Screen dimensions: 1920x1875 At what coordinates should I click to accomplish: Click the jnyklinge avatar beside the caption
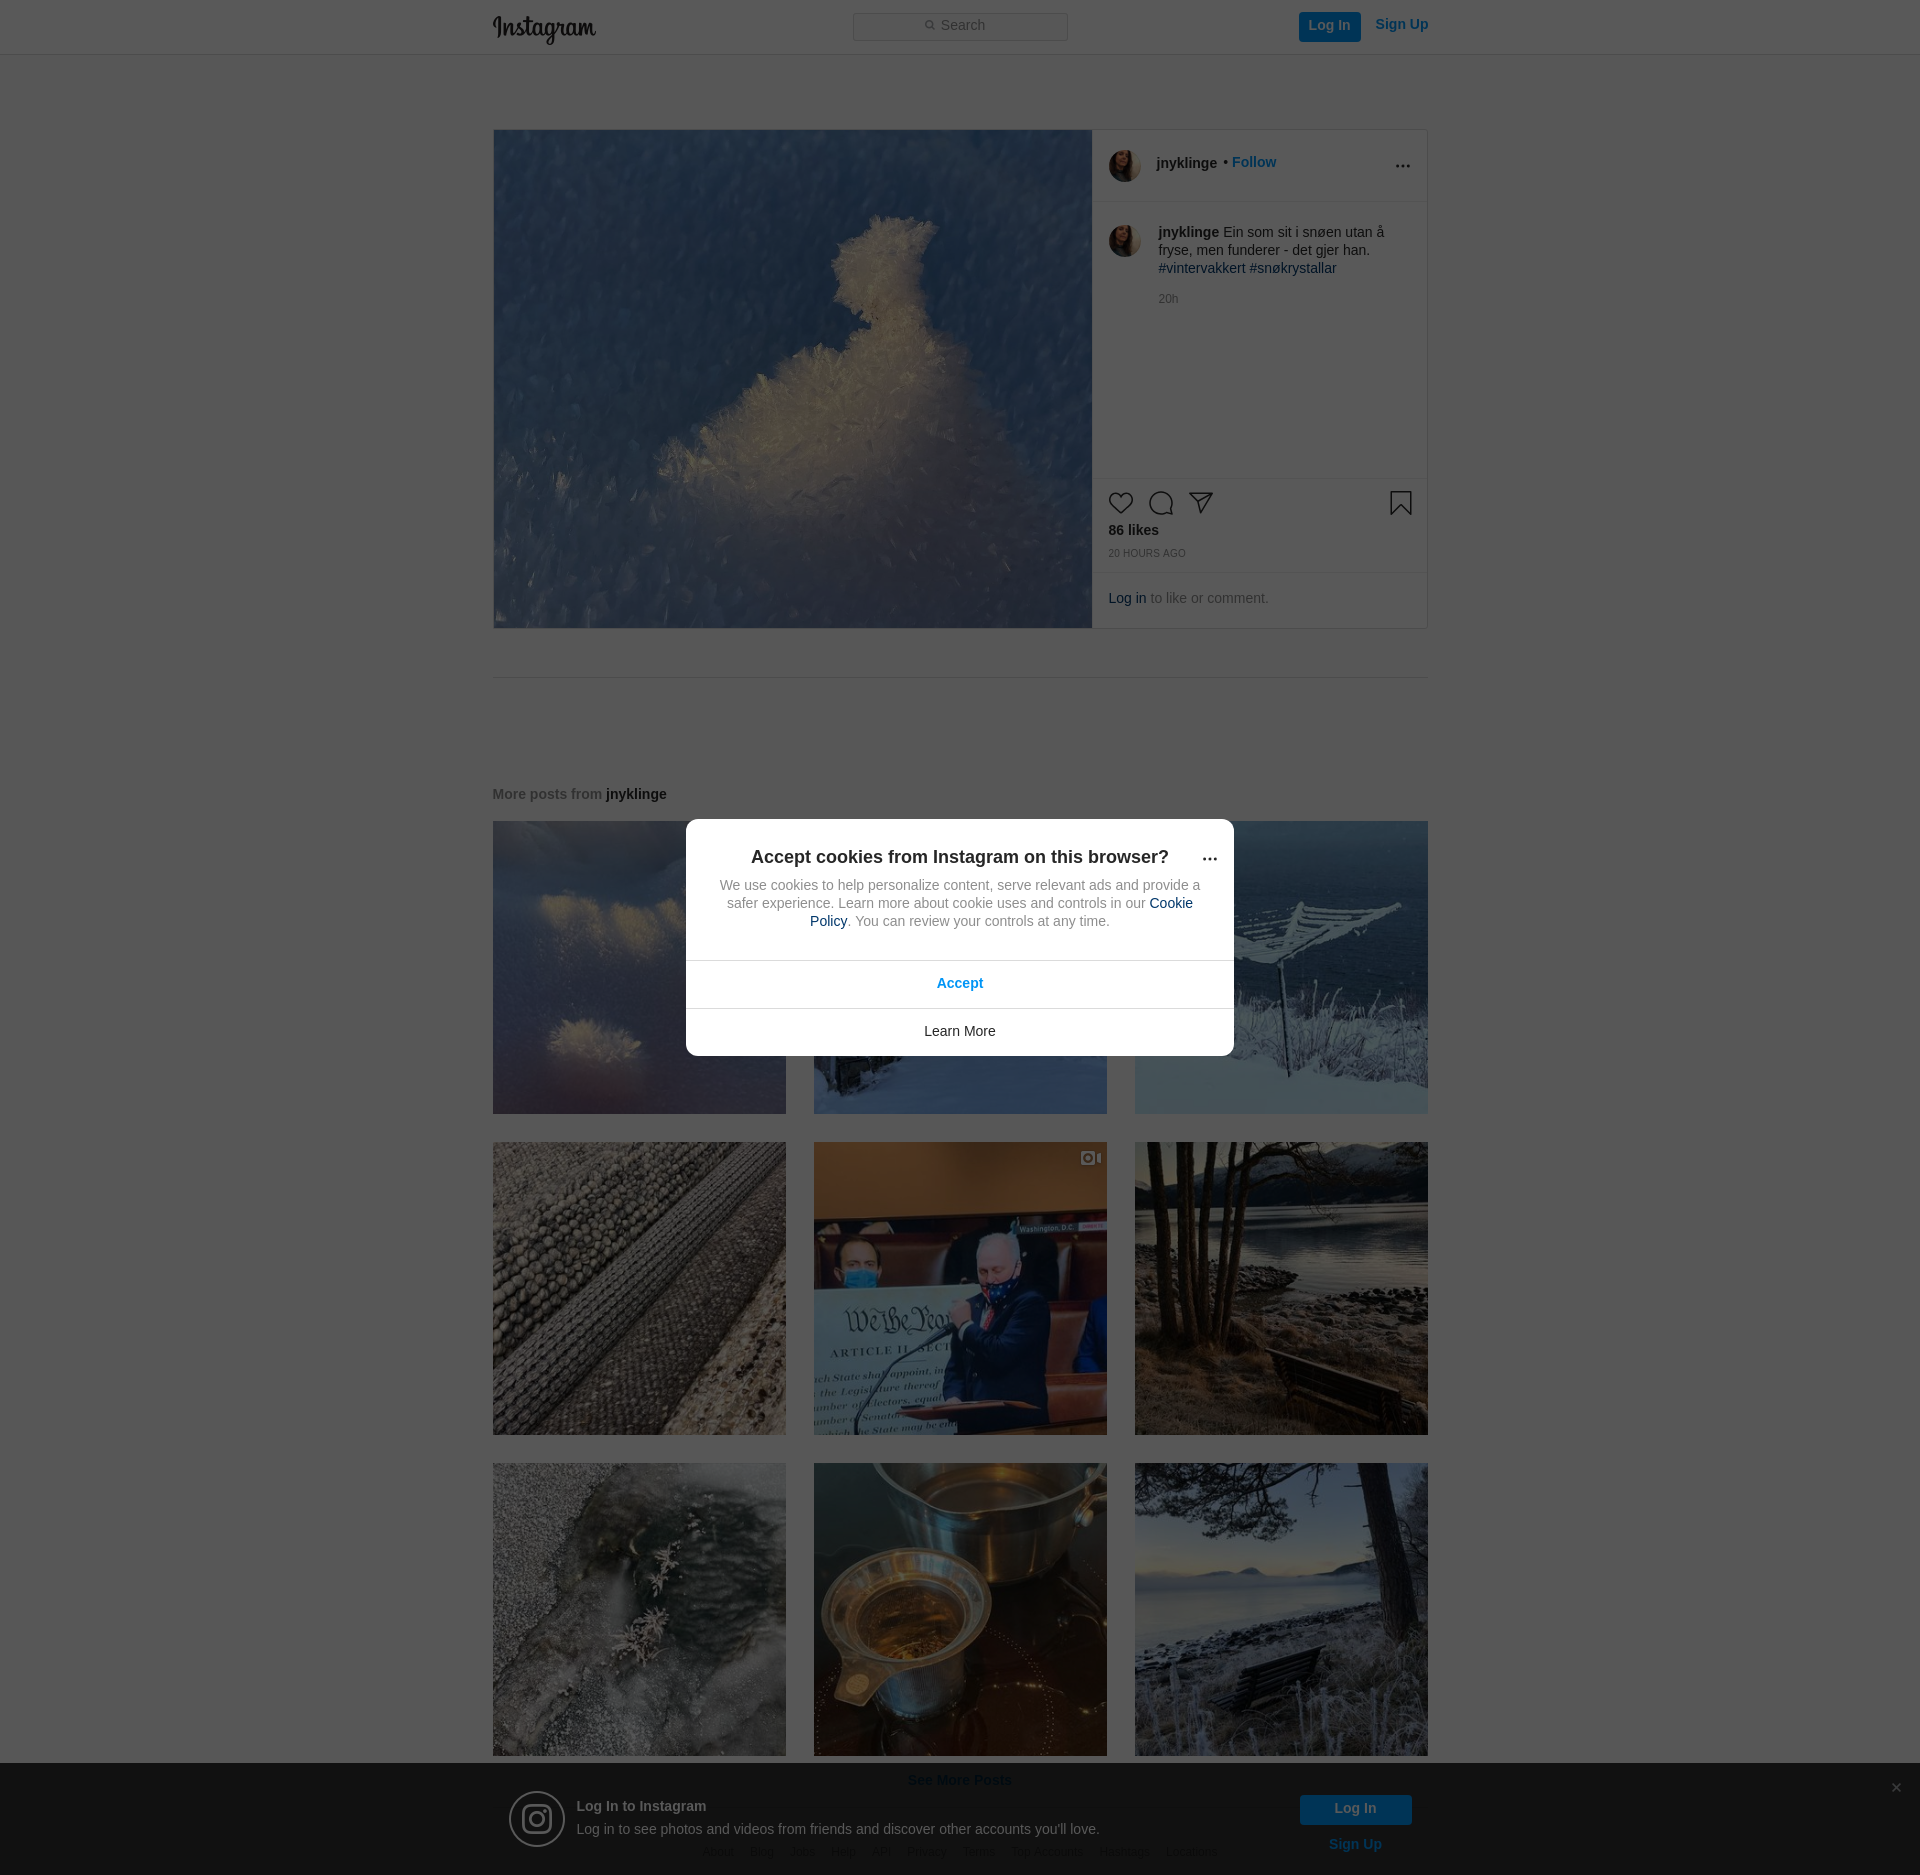(x=1125, y=241)
